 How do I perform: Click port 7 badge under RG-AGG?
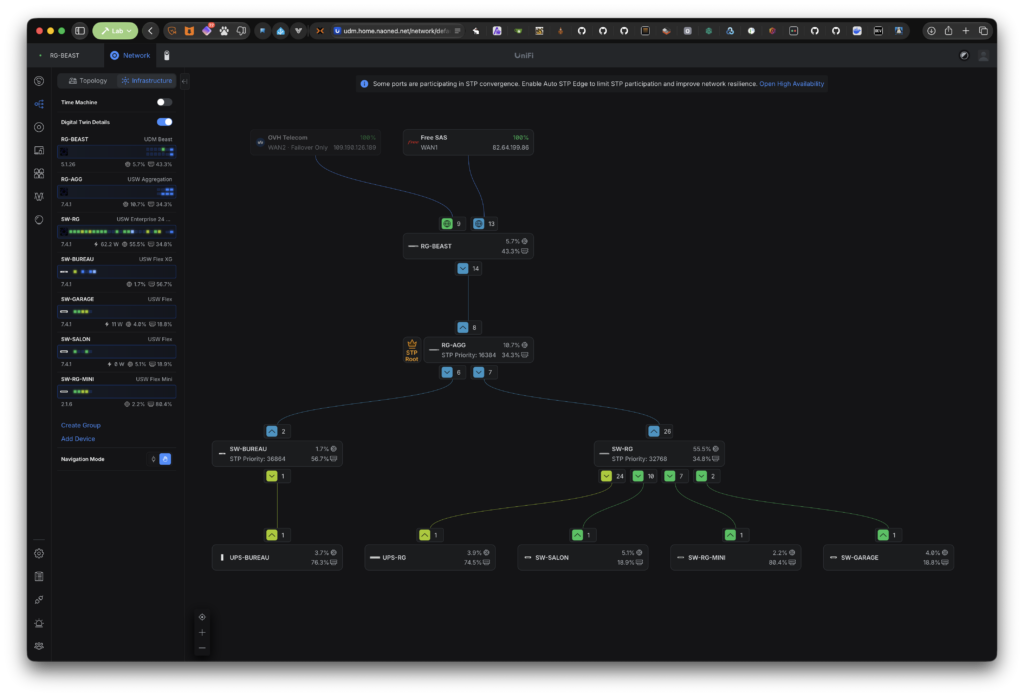click(484, 372)
